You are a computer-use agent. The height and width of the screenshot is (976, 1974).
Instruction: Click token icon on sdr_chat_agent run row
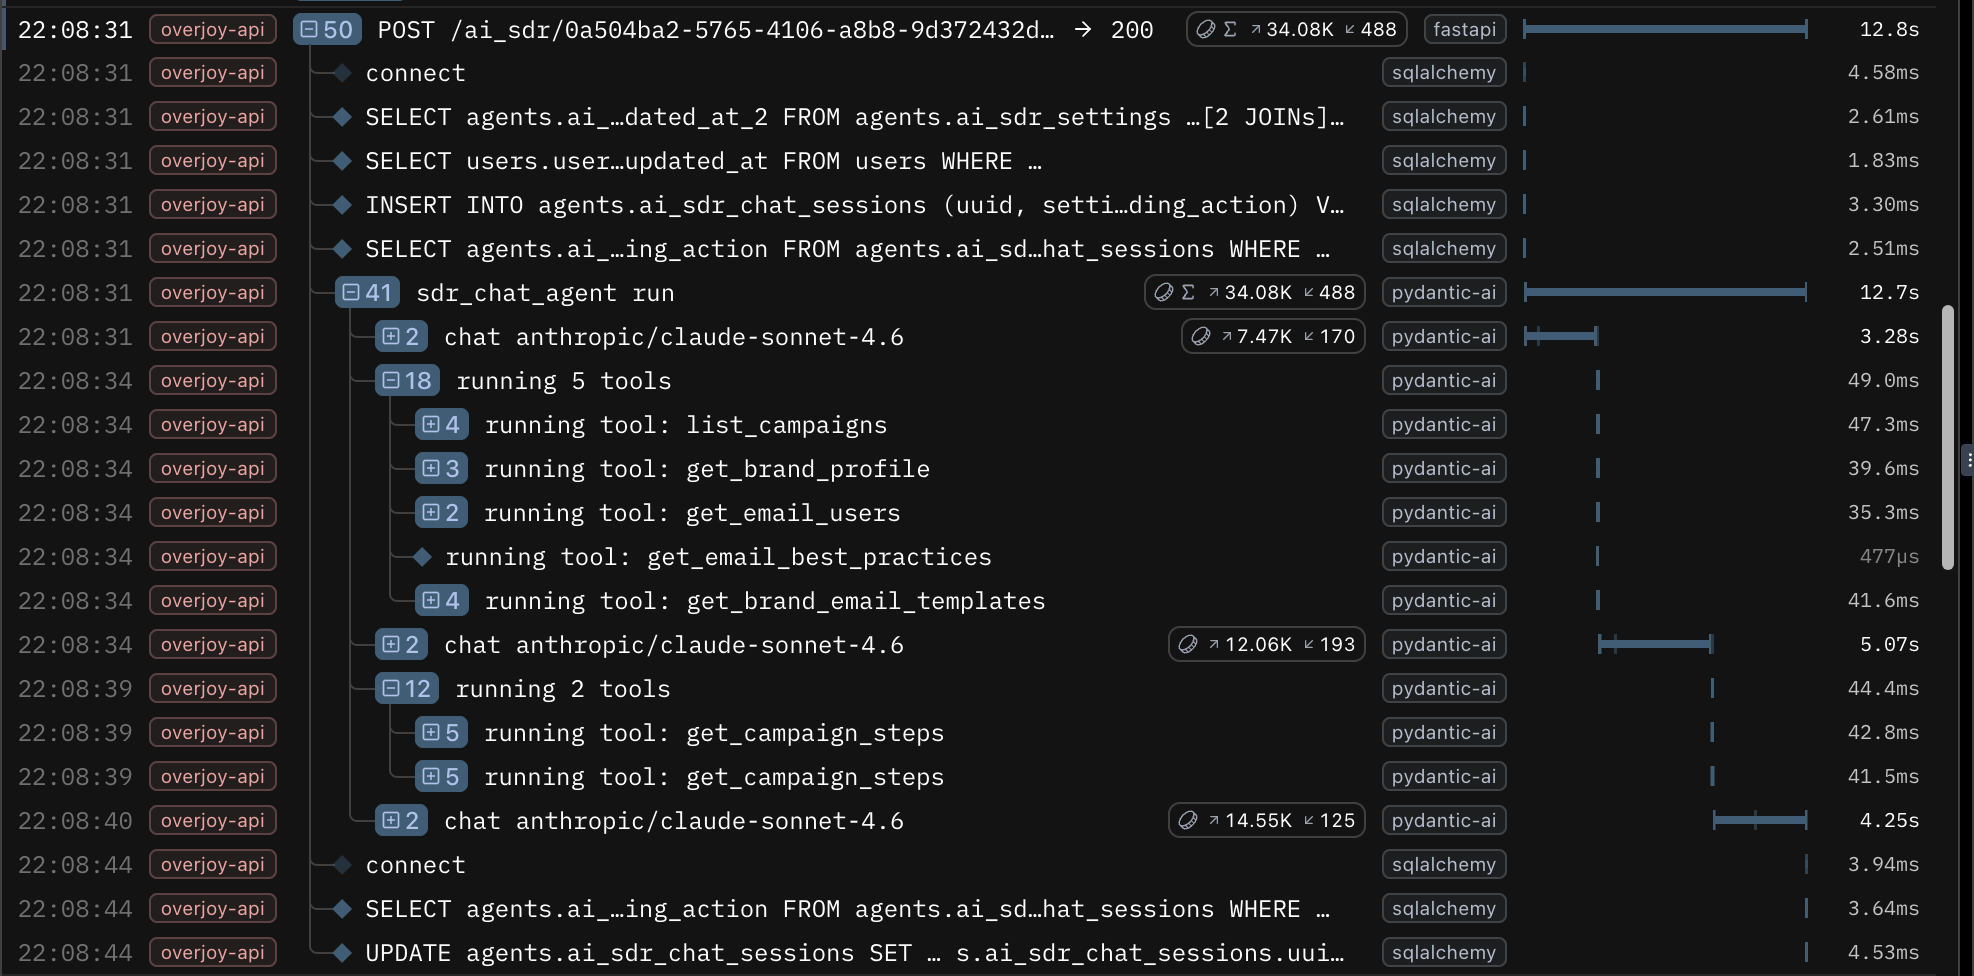[x=1164, y=293]
